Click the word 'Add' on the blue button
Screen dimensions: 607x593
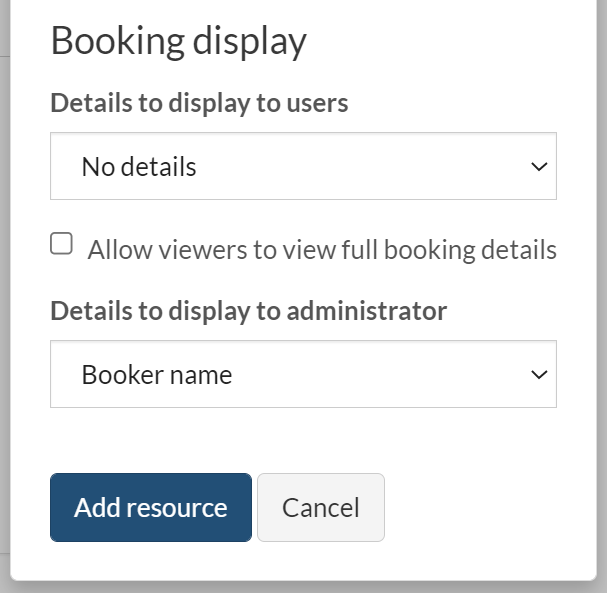(96, 508)
